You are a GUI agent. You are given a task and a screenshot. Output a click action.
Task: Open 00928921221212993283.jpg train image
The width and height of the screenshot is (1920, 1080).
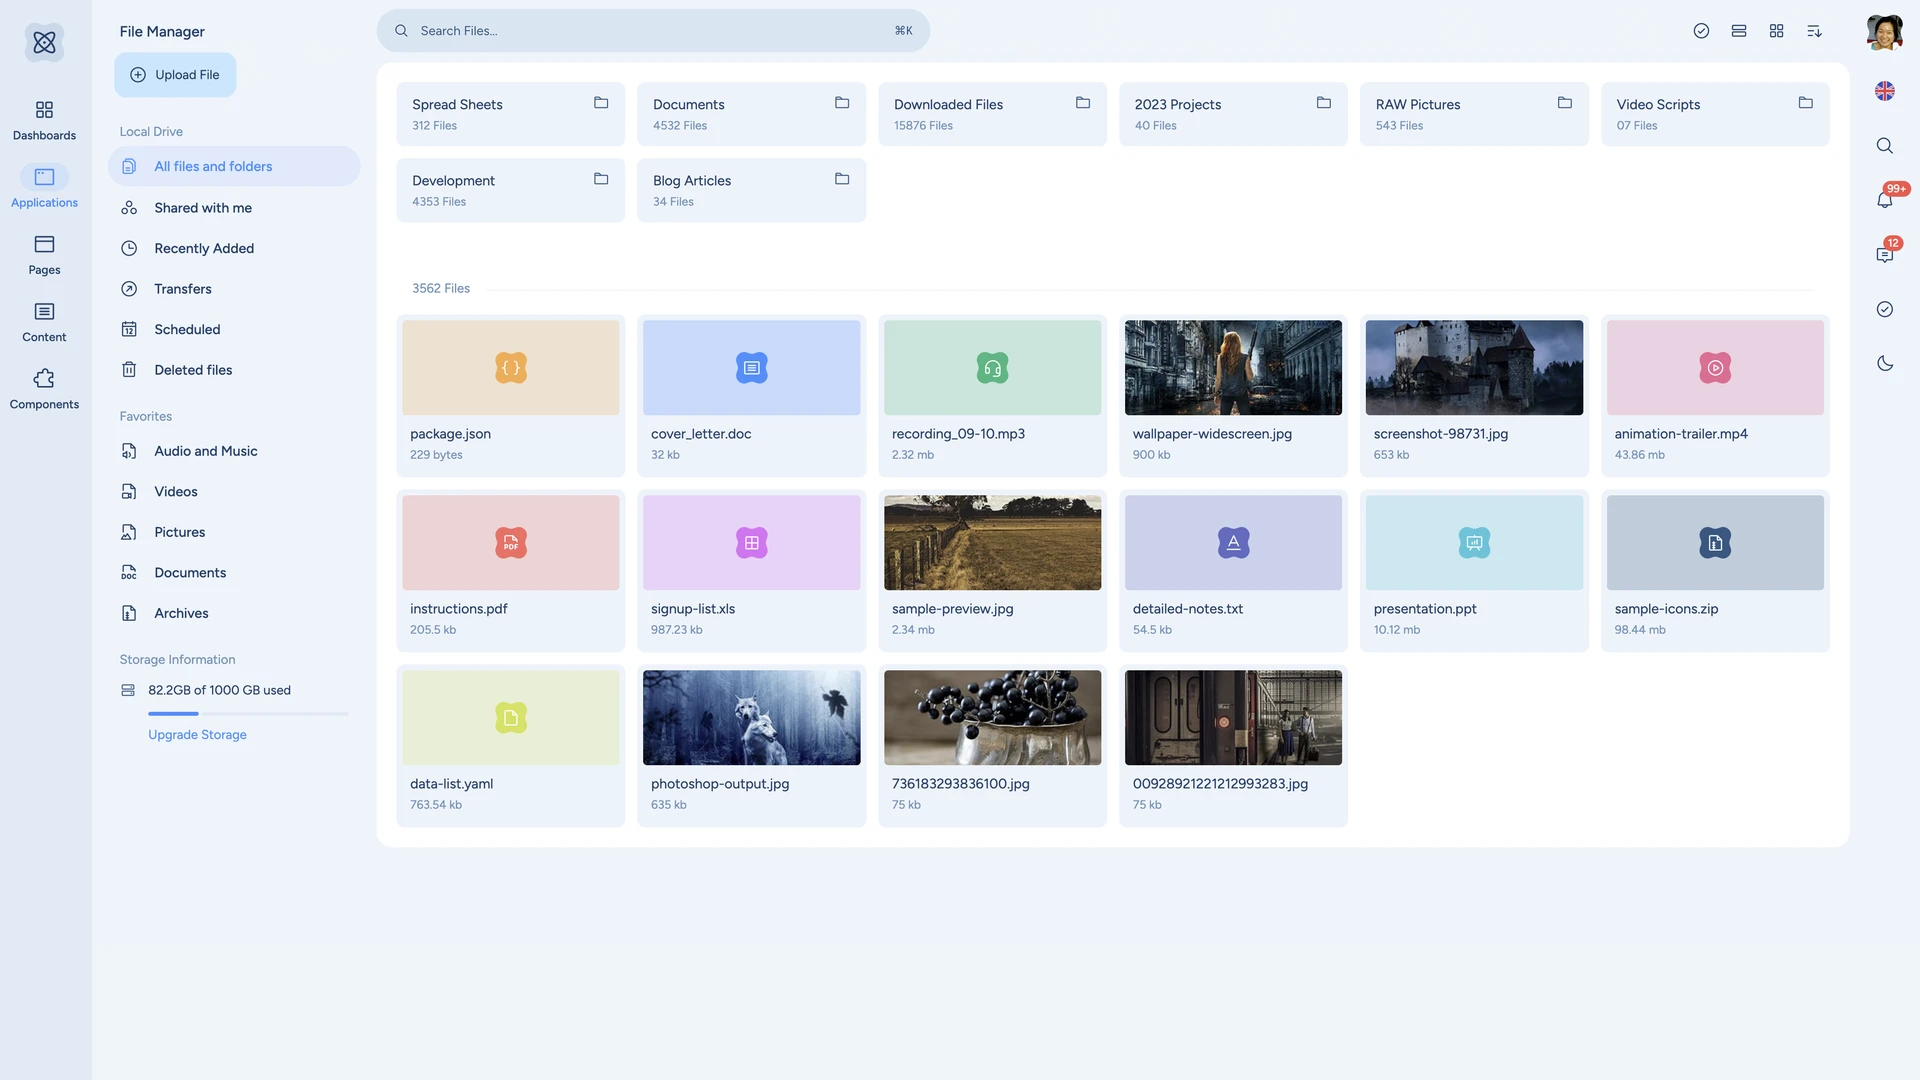tap(1233, 718)
